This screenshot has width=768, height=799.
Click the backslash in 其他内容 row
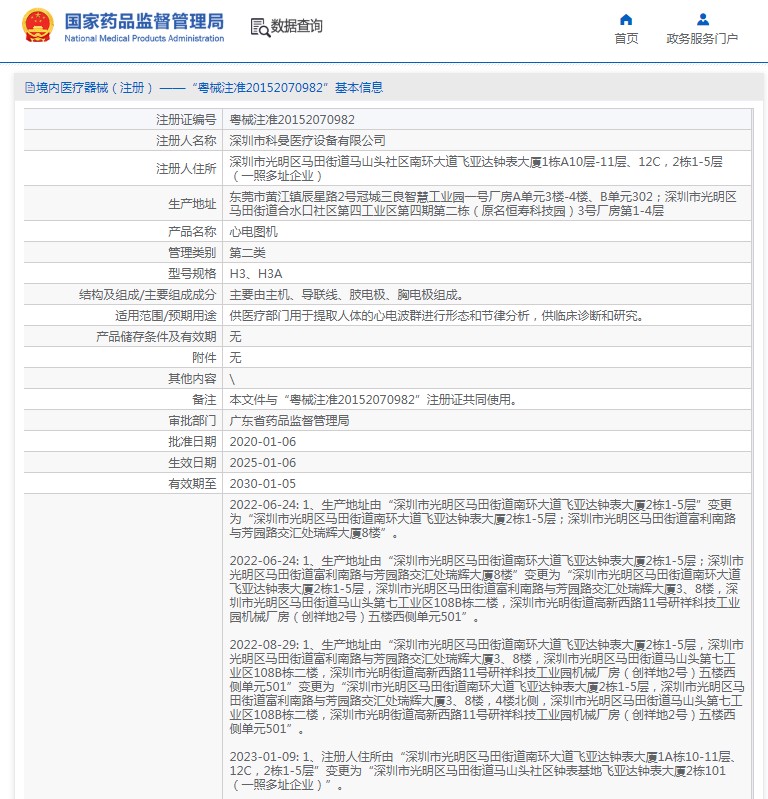coord(232,379)
